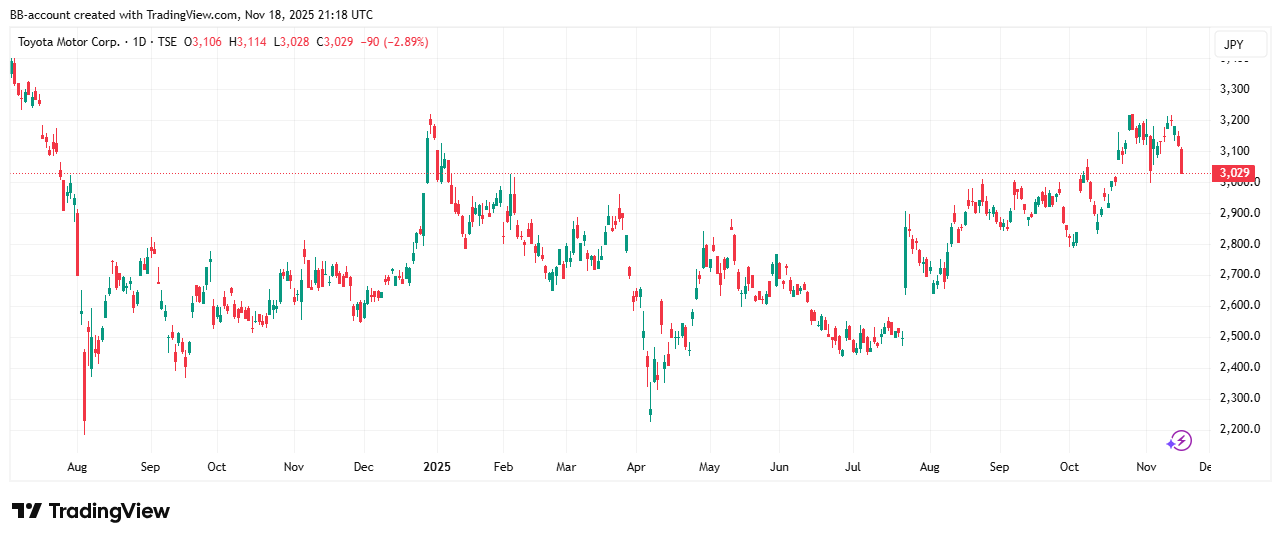The width and height of the screenshot is (1281, 541).
Task: Click the 3,300 price scale label
Action: (1235, 89)
